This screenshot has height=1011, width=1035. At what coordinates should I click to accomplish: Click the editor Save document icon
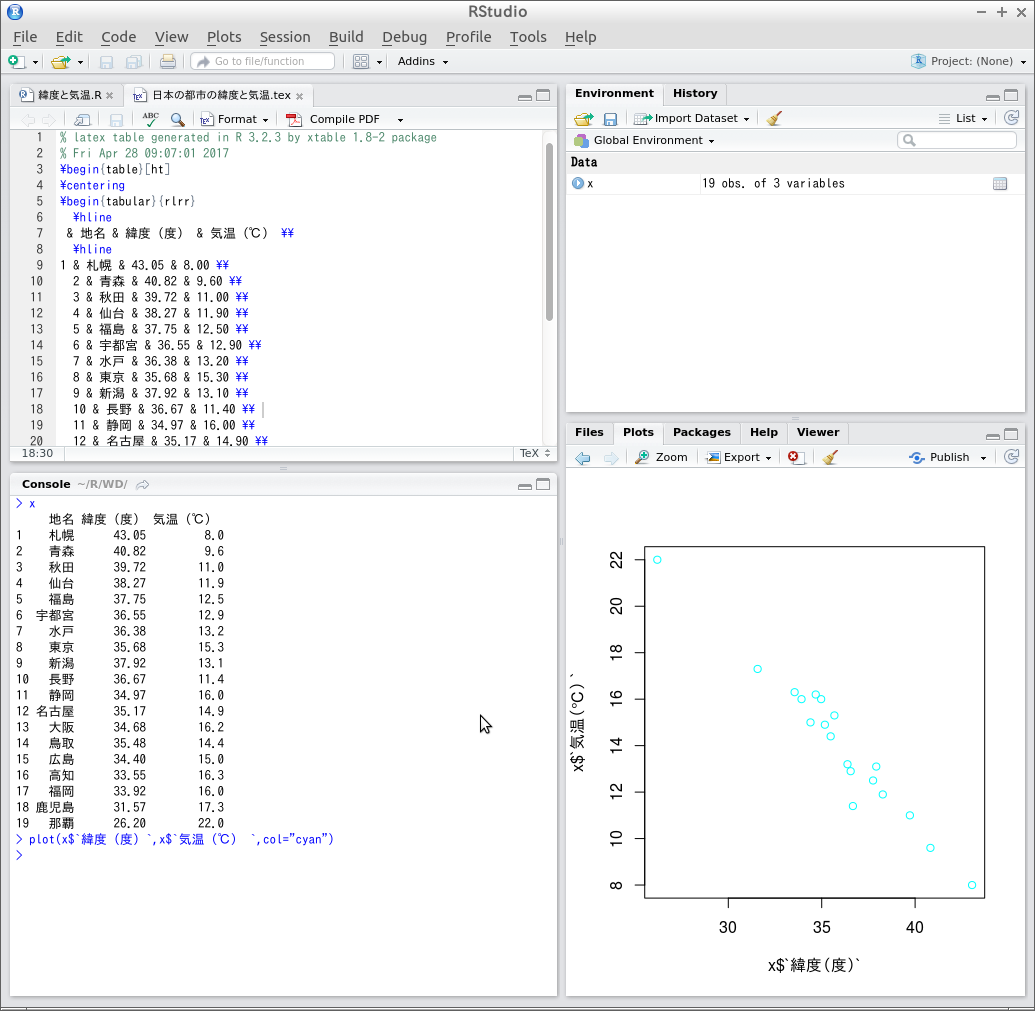(x=116, y=119)
